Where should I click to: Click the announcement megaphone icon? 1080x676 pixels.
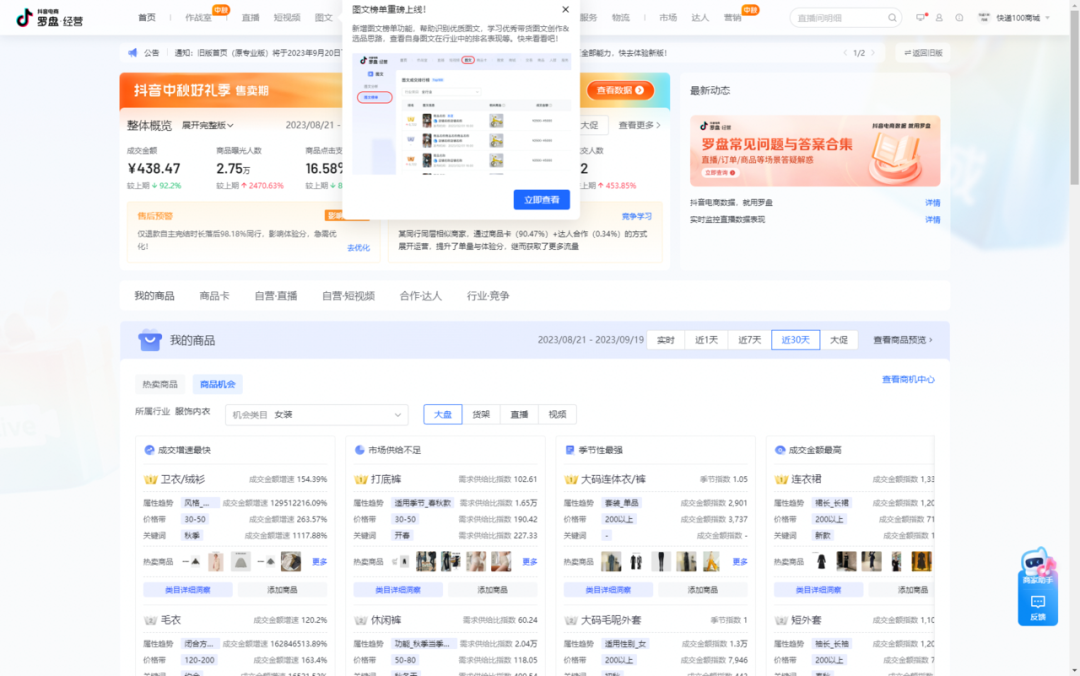[132, 52]
